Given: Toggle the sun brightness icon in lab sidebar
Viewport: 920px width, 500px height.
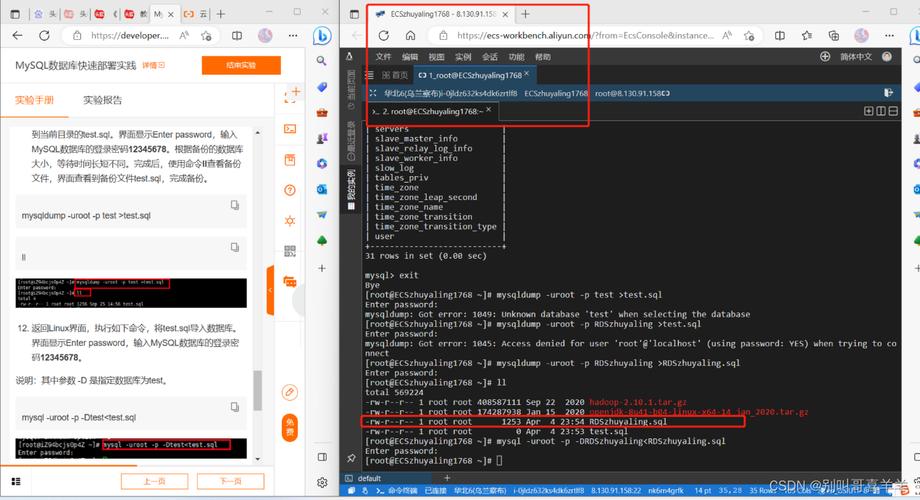Looking at the screenshot, I should tap(290, 221).
